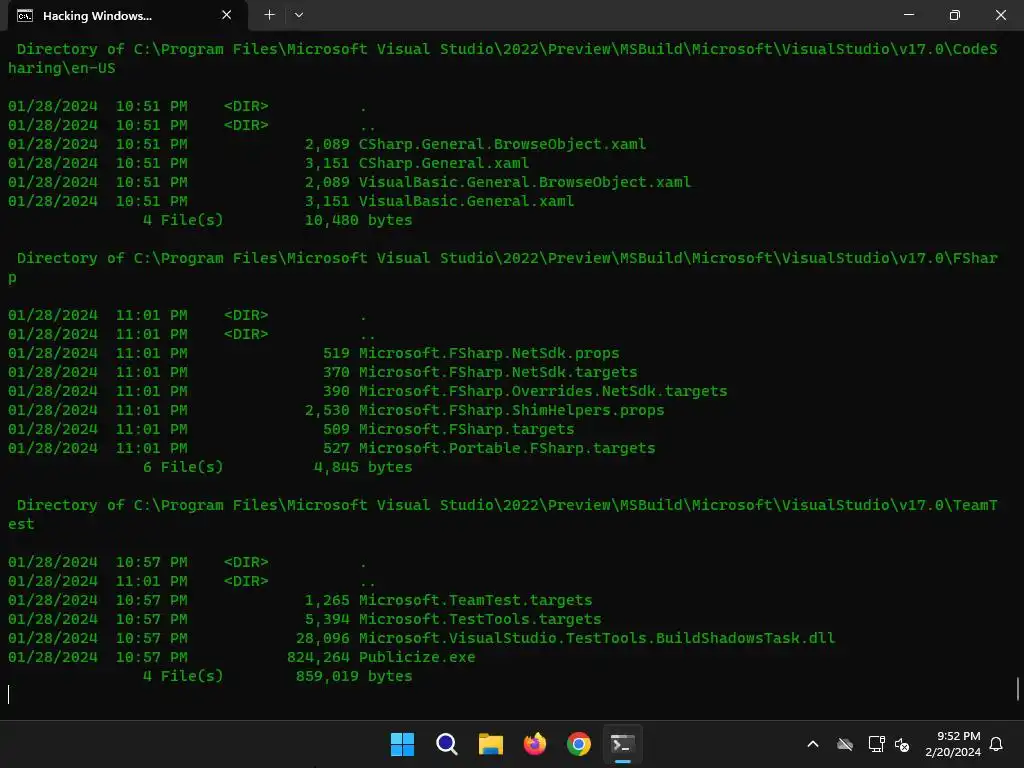Click Microsoft.TestTools.targets filename
Viewport: 1024px width, 768px height.
pos(480,619)
